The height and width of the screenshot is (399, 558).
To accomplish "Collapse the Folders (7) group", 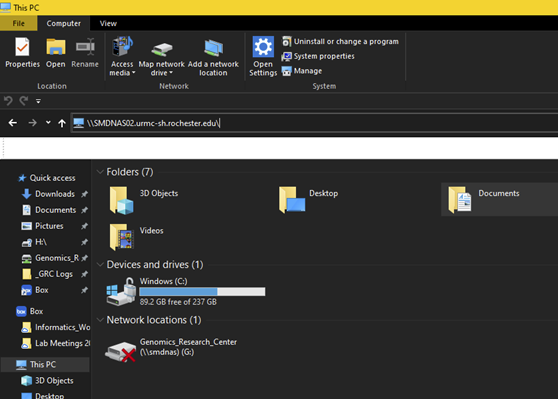I will (x=100, y=172).
